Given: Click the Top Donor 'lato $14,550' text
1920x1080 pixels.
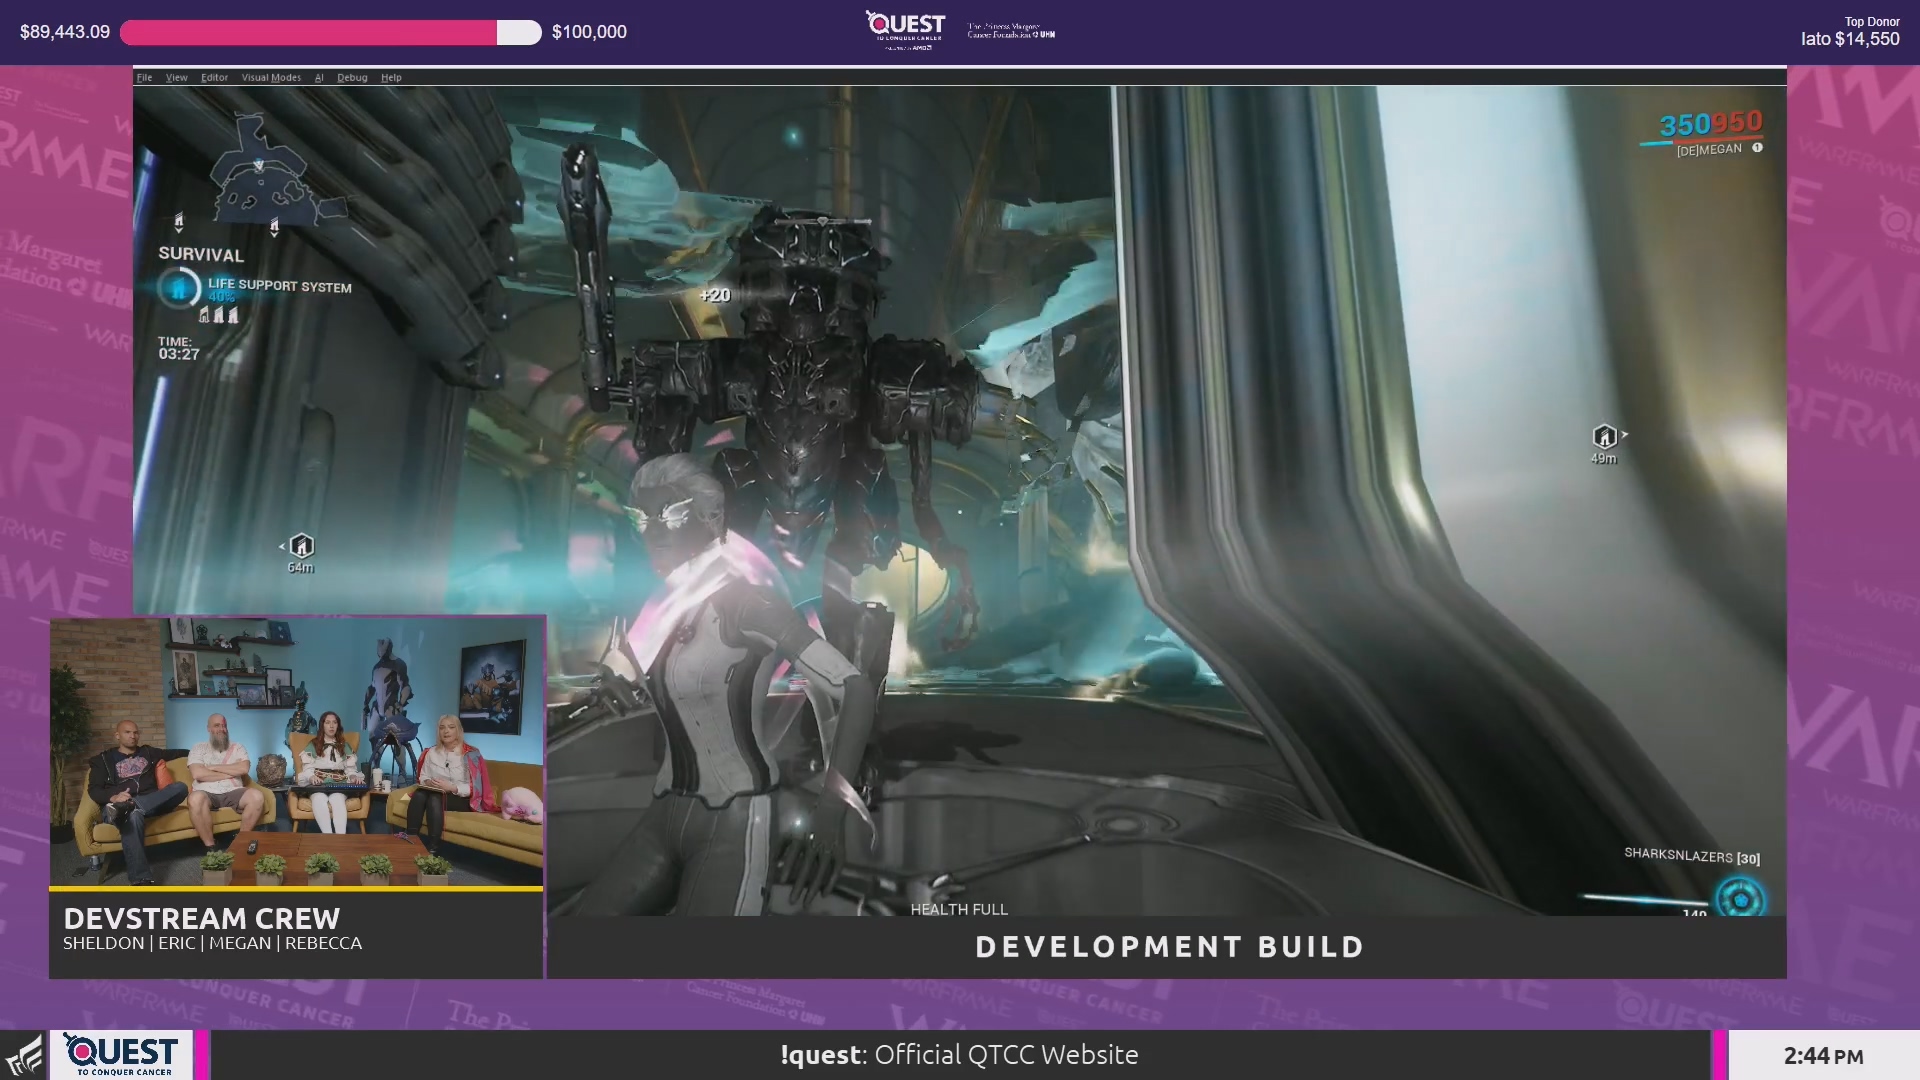Looking at the screenshot, I should pos(1850,39).
